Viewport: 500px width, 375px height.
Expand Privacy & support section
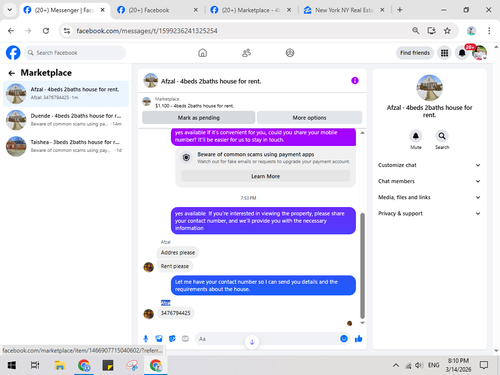pyautogui.click(x=429, y=213)
